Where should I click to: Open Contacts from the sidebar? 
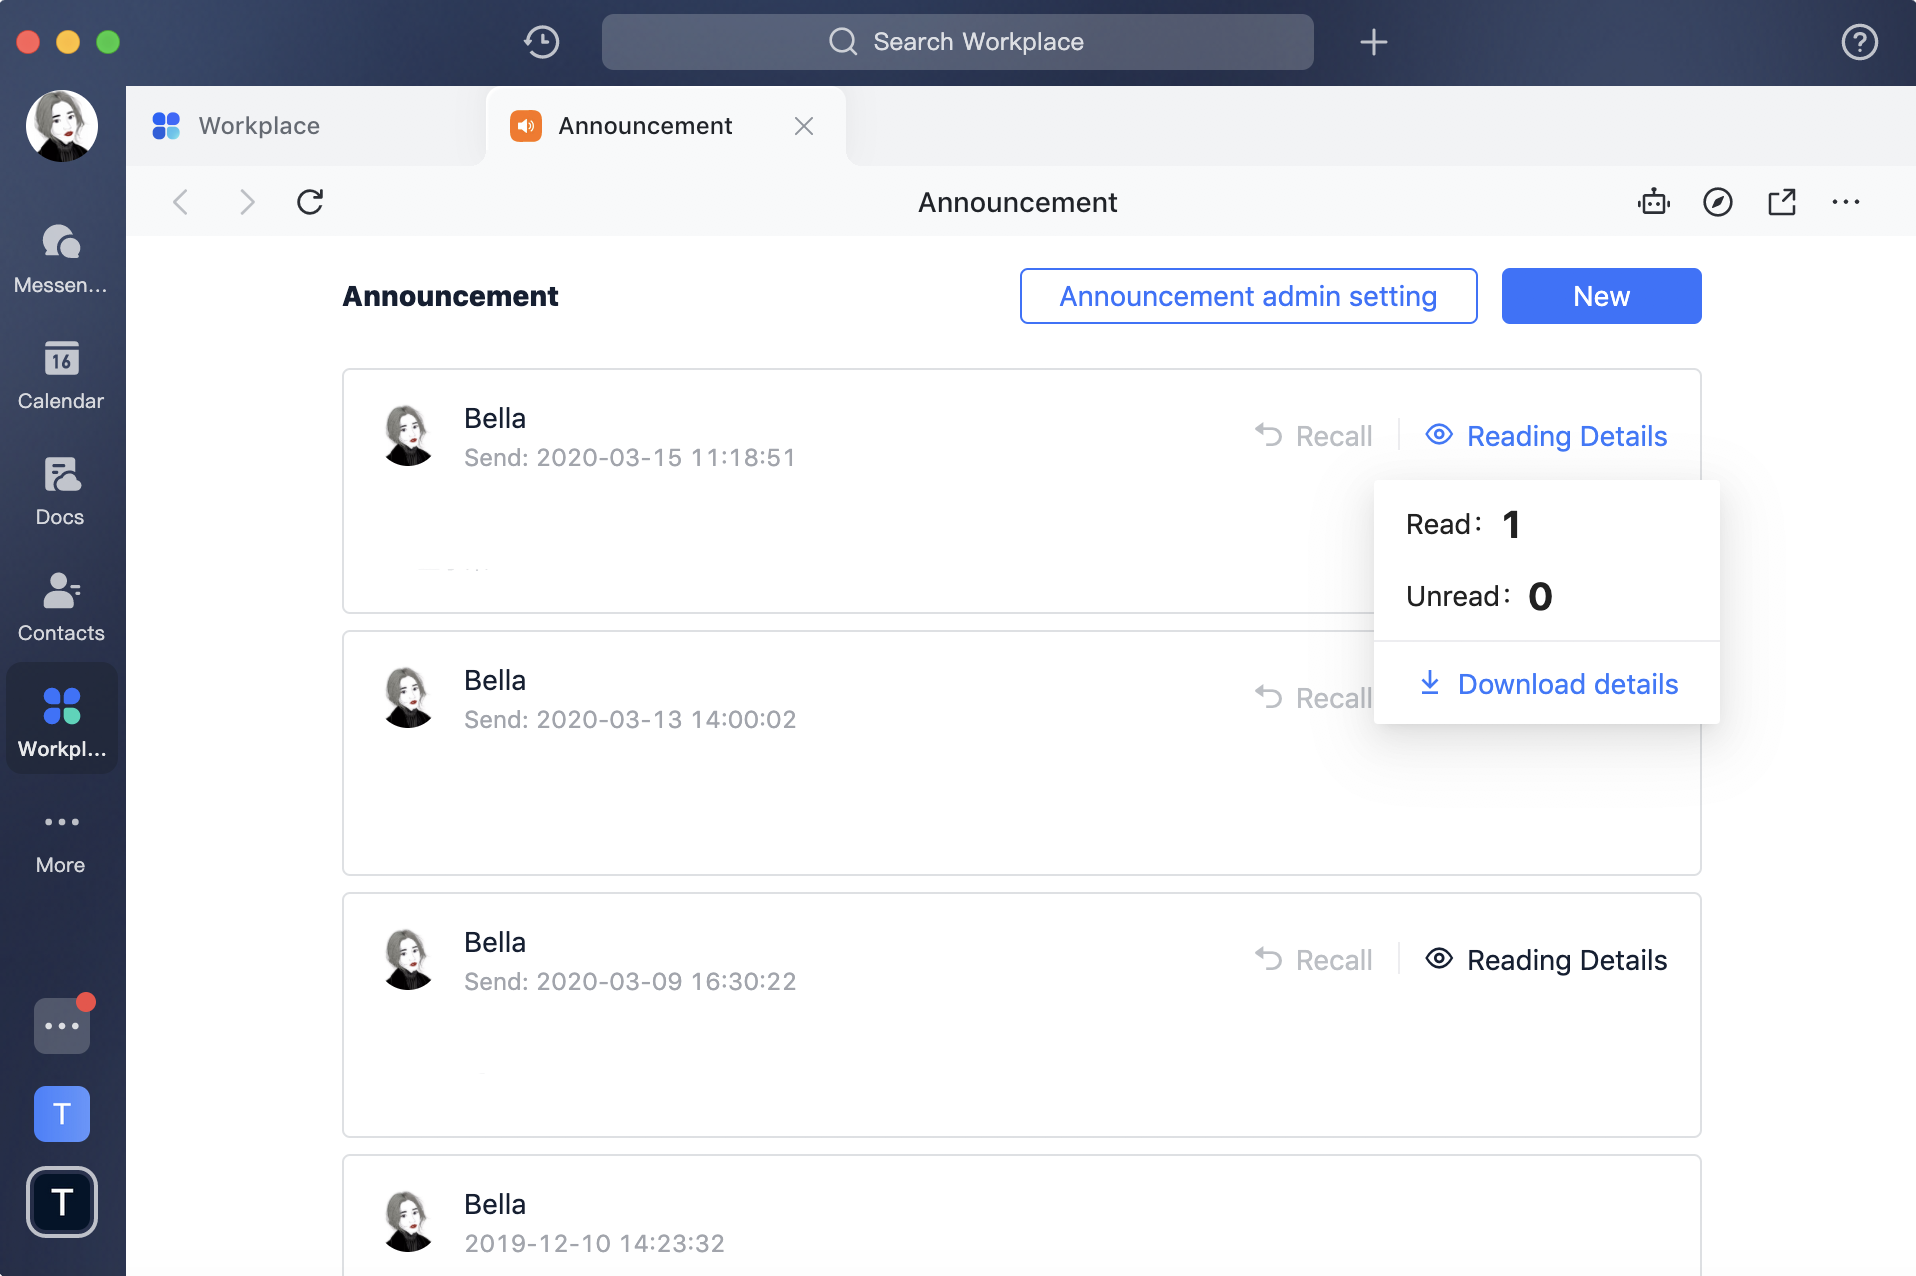[x=61, y=605]
